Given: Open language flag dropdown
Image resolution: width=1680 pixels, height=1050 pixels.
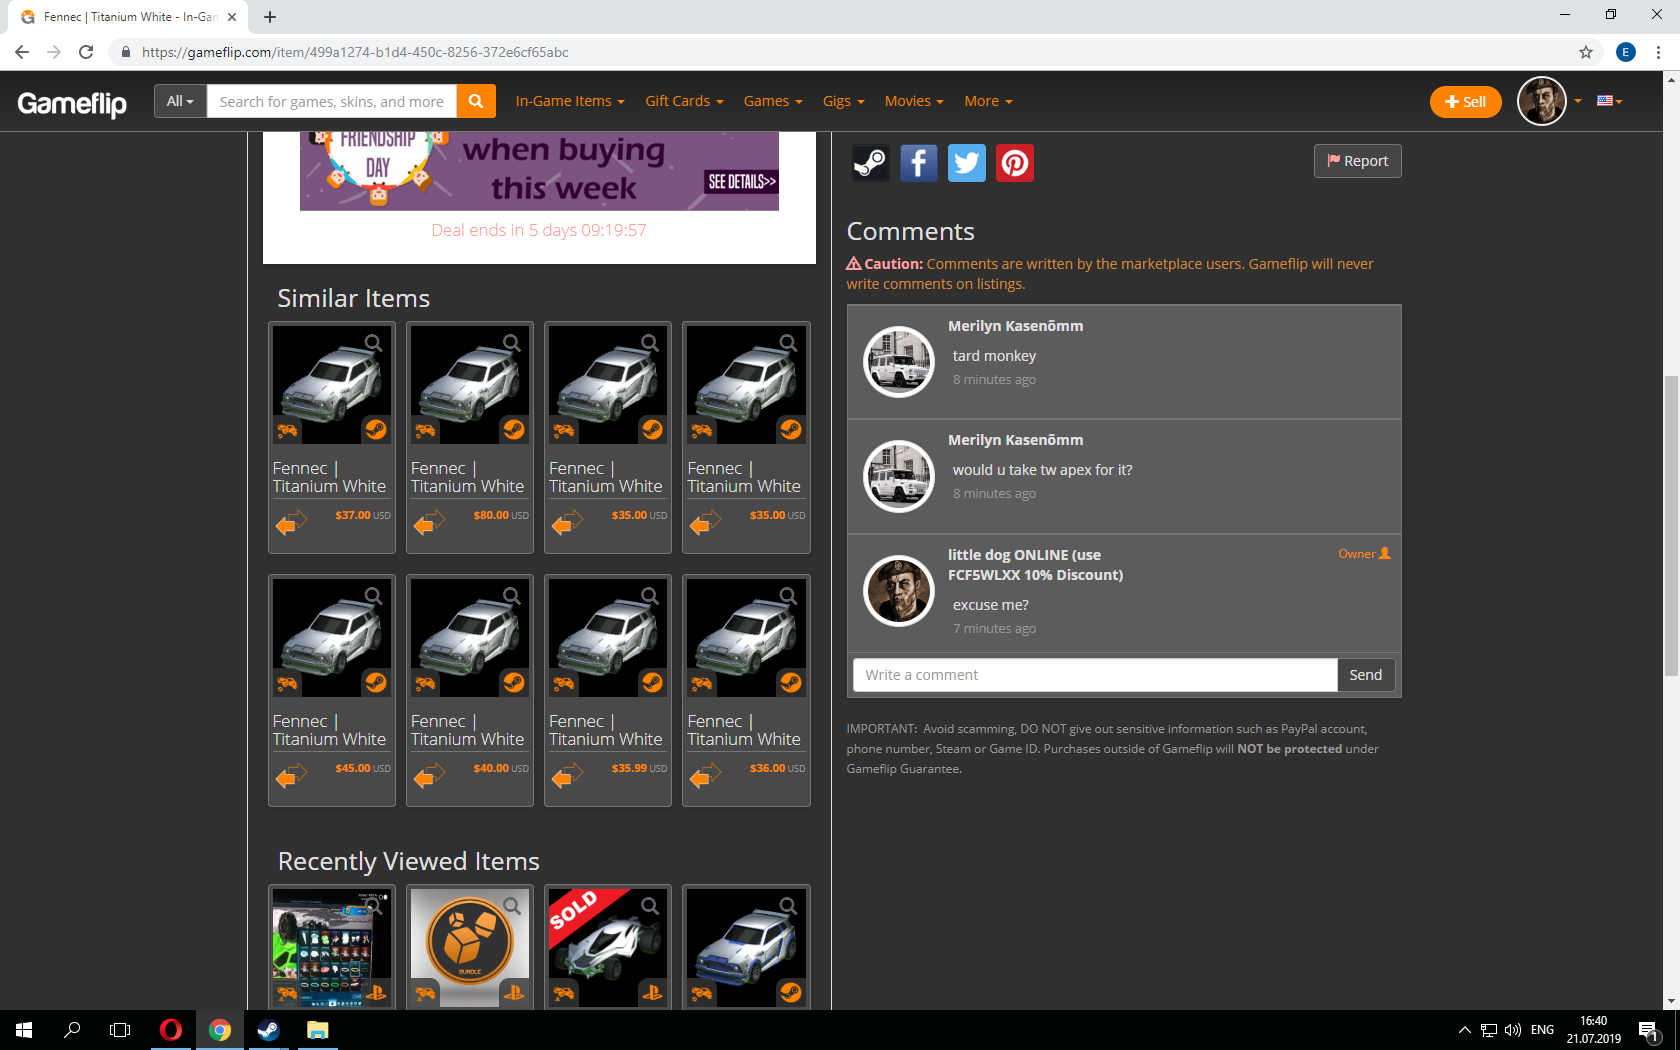Looking at the screenshot, I should pos(1610,101).
